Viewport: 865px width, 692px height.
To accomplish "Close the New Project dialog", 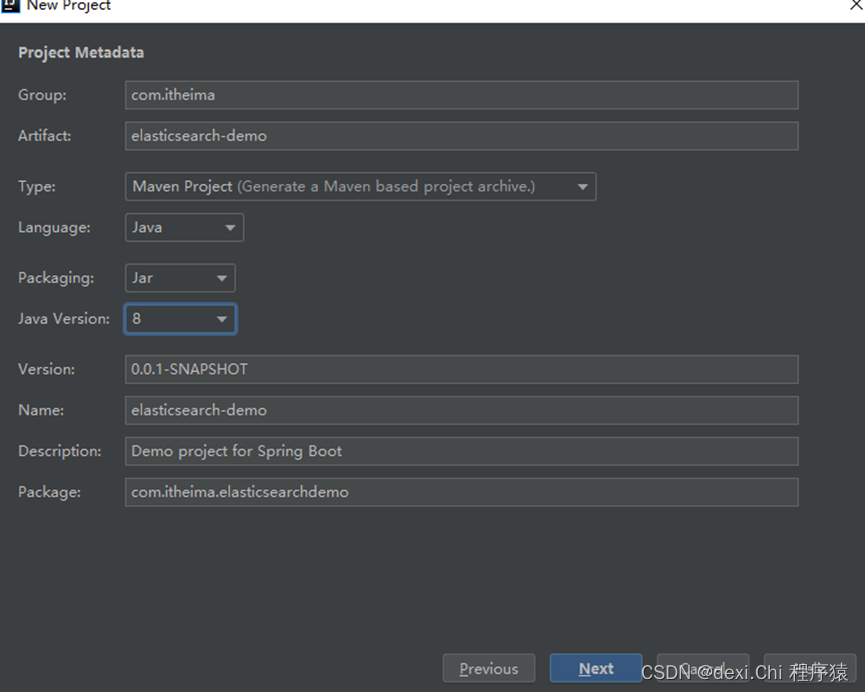I will (x=855, y=7).
